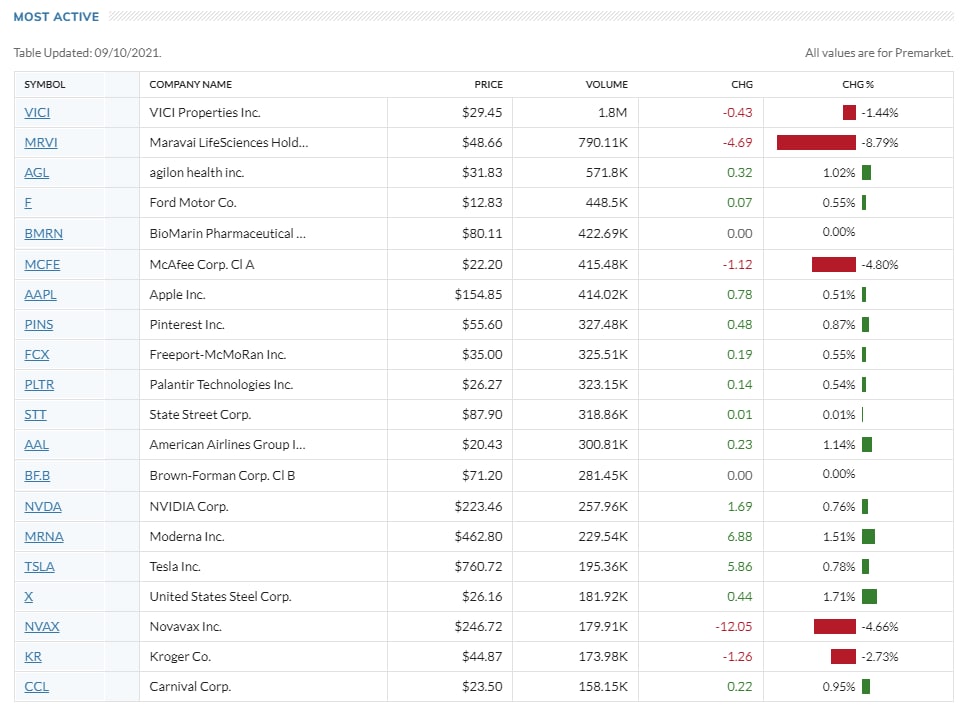The image size is (968, 717).
Task: Click the BF.B symbol link
Action: 37,476
